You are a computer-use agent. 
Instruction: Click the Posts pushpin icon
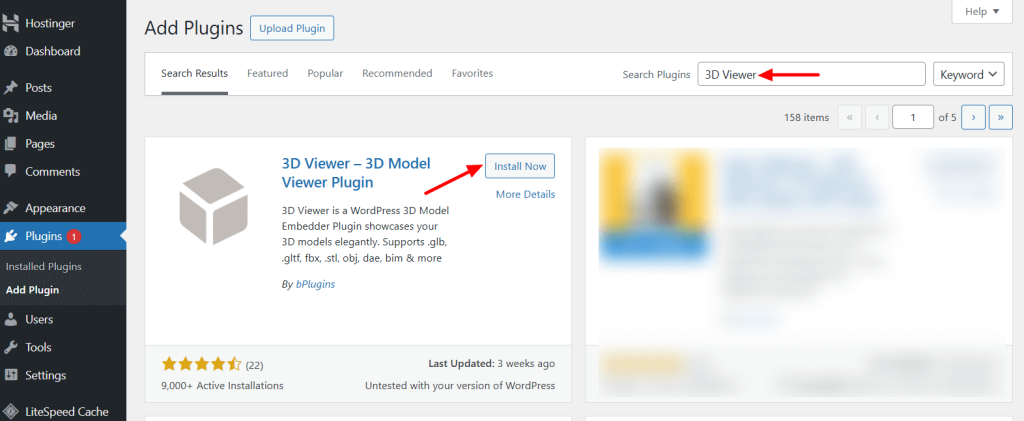tap(10, 87)
